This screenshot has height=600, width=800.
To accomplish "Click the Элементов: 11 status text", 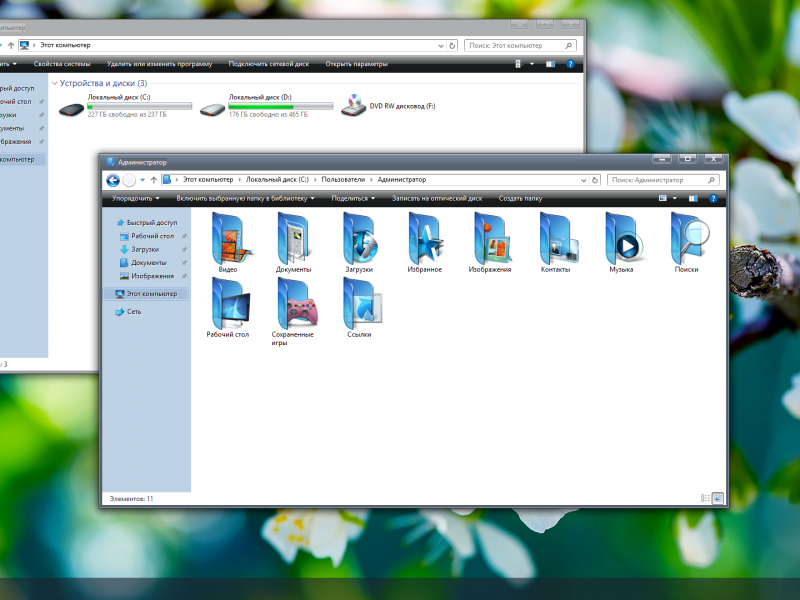I will [x=131, y=498].
